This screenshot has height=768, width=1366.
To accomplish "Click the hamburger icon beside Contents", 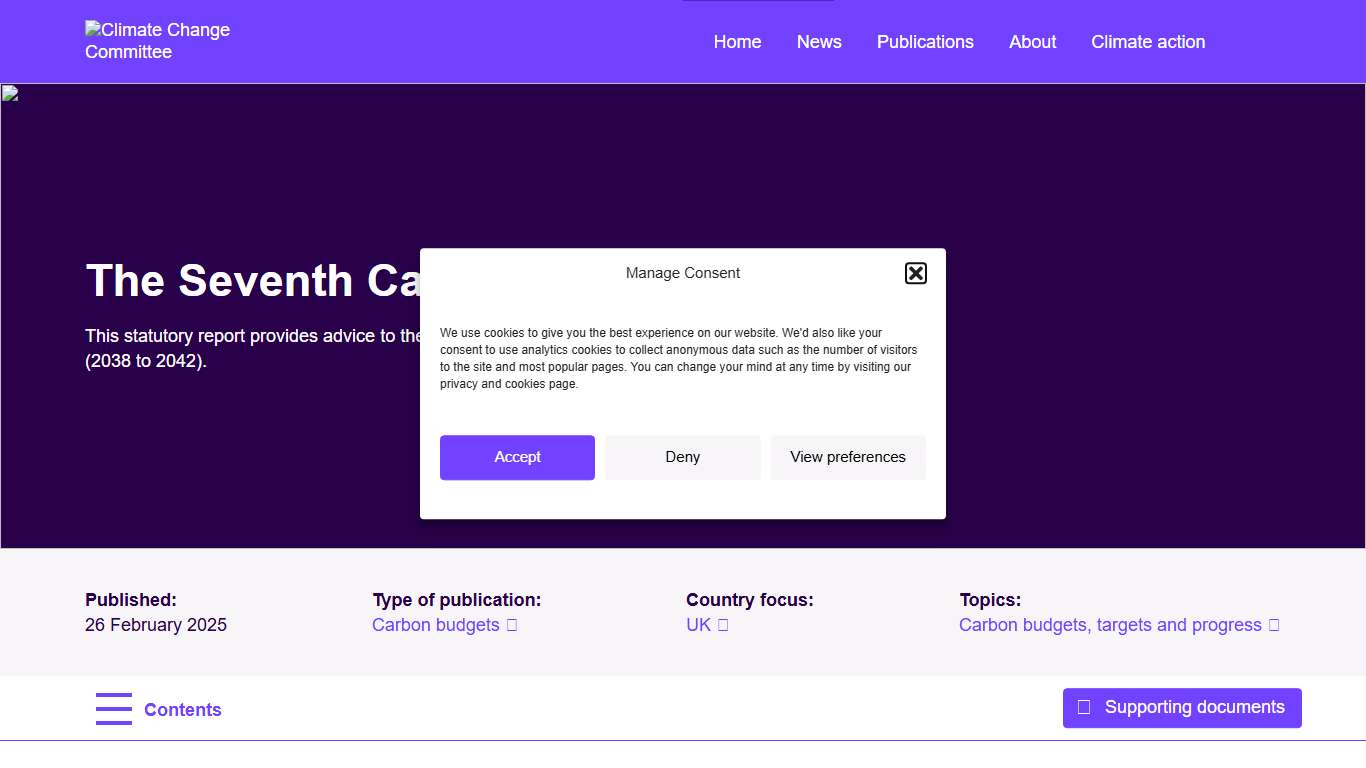I will point(114,709).
